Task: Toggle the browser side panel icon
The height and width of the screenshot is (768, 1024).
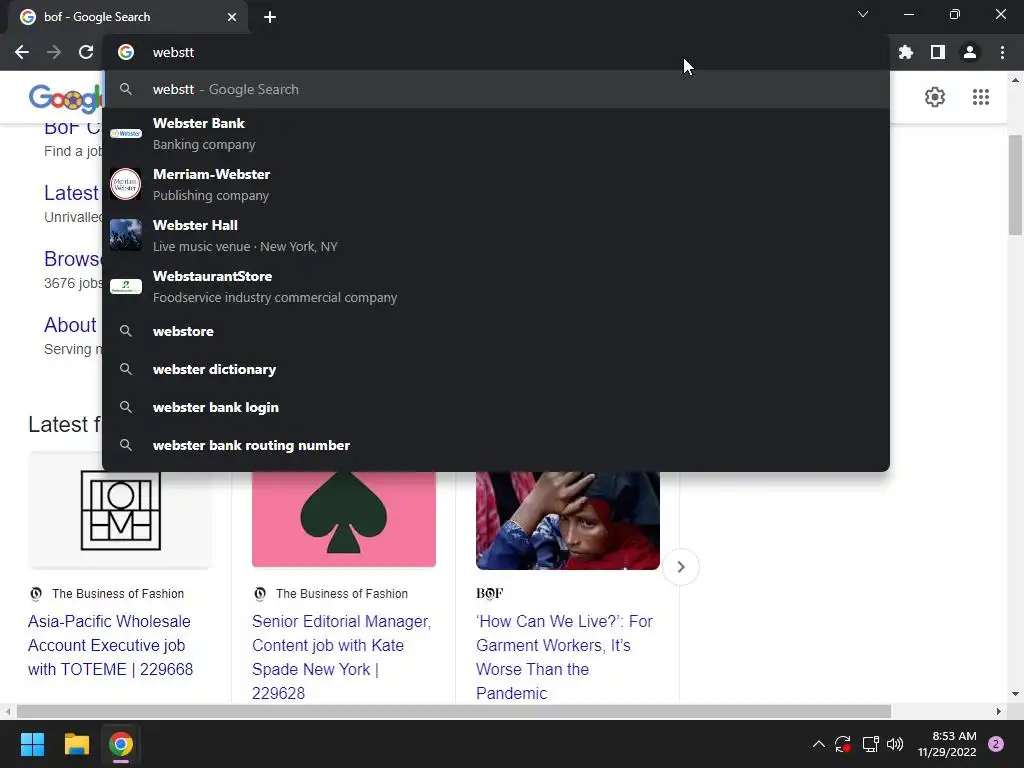Action: [x=938, y=52]
